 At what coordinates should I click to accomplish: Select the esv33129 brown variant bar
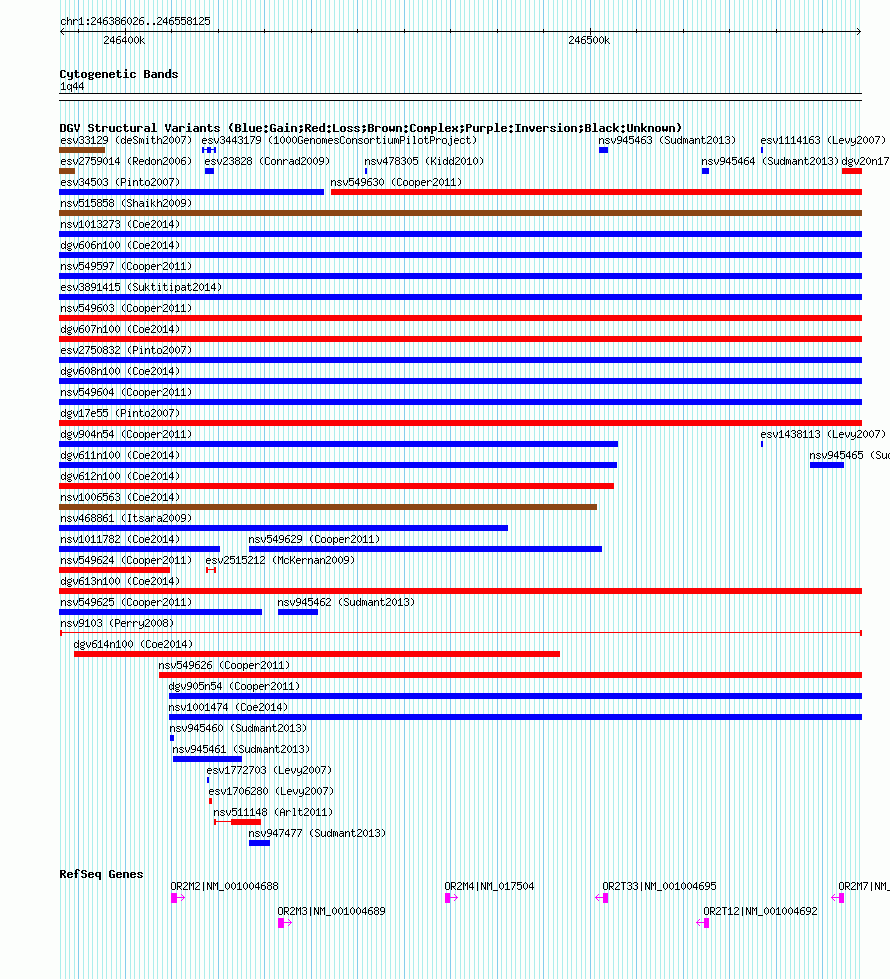82,150
